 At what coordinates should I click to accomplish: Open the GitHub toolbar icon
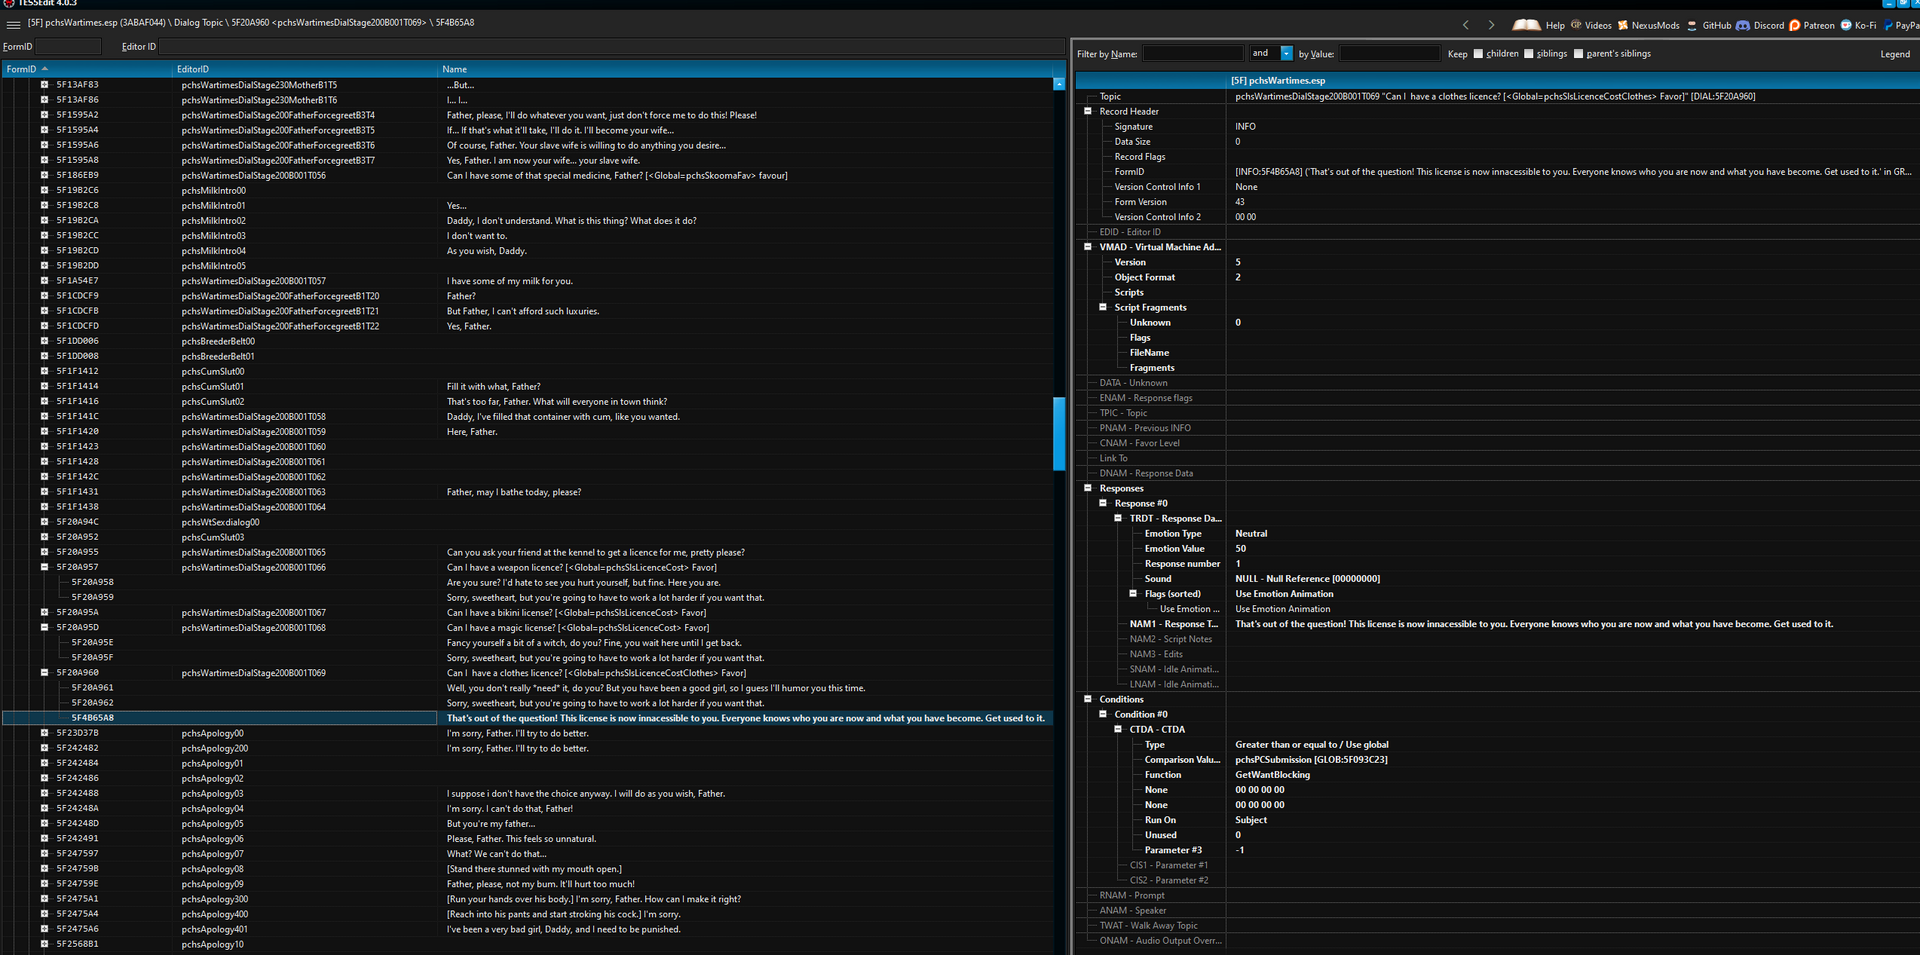point(1692,25)
